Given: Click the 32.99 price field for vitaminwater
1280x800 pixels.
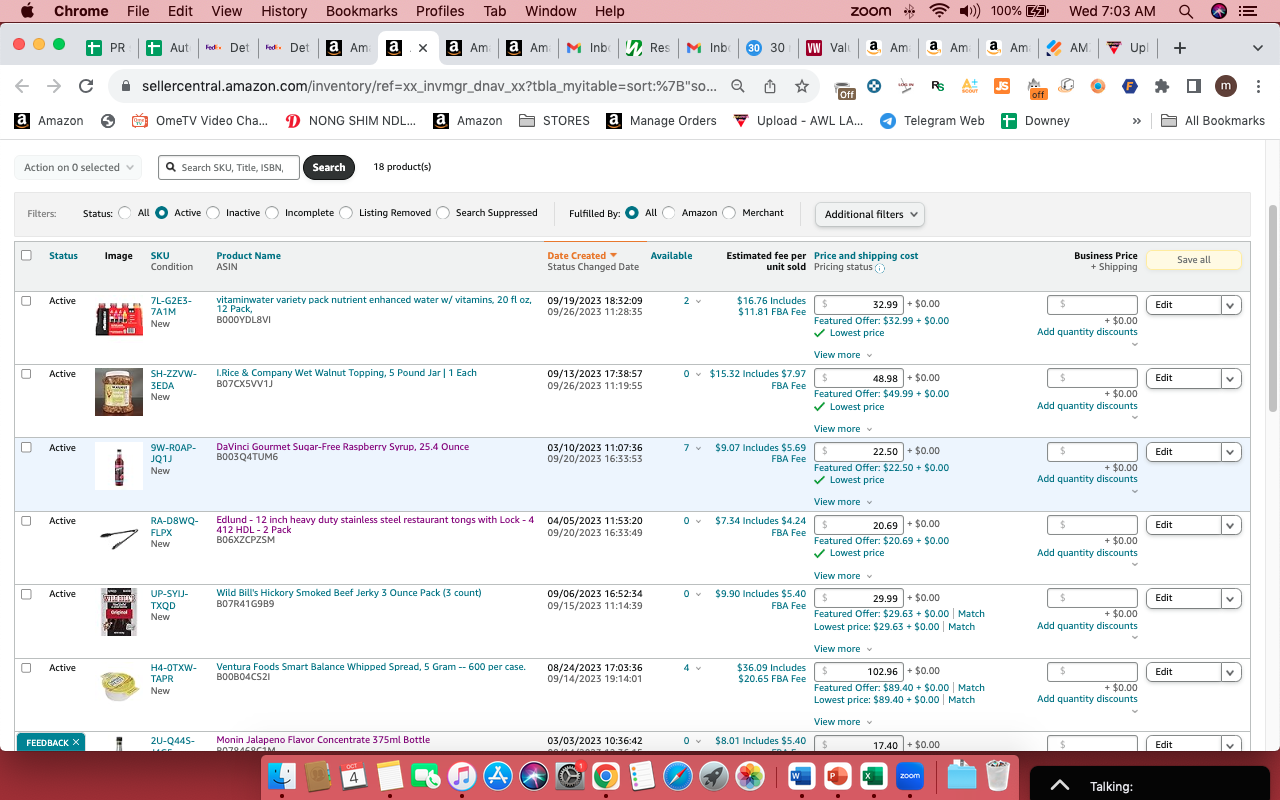Looking at the screenshot, I should (x=860, y=305).
